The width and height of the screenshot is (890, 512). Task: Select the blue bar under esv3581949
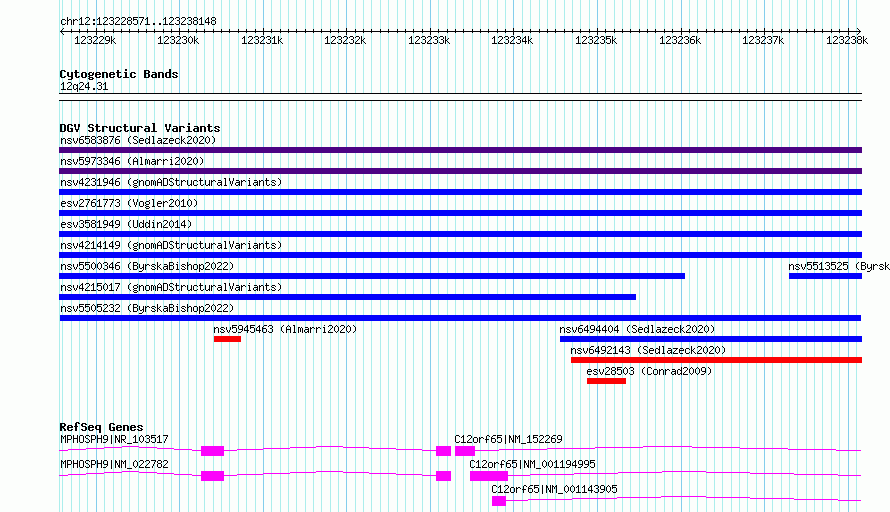460,234
